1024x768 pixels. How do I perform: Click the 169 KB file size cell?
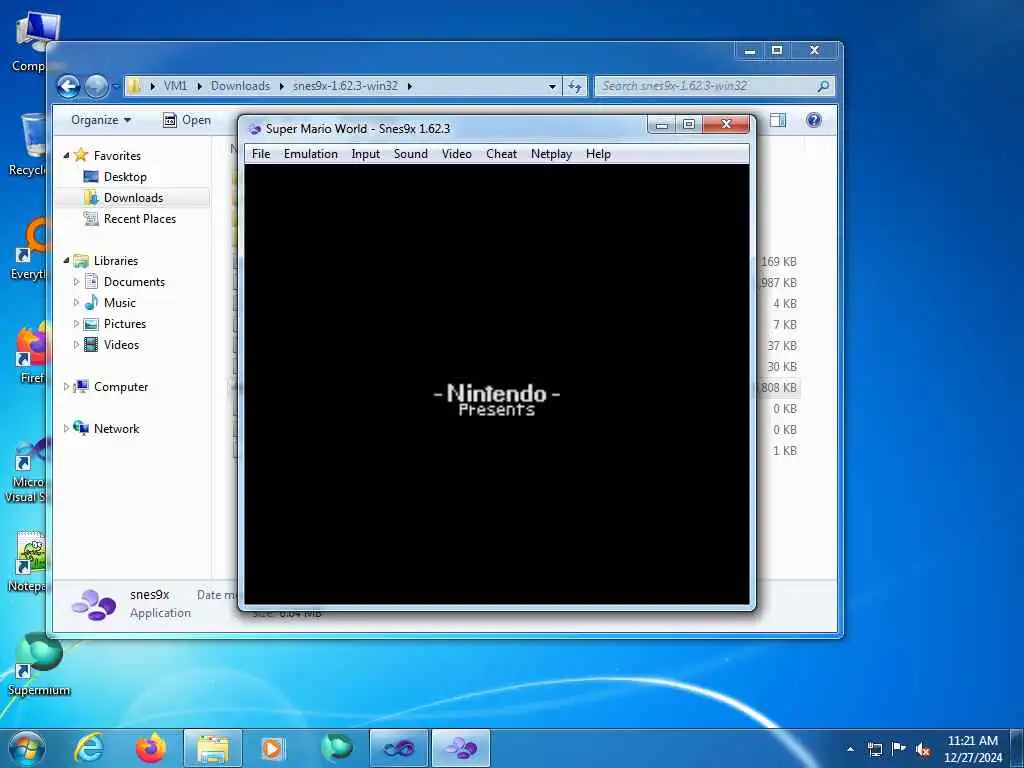[778, 262]
